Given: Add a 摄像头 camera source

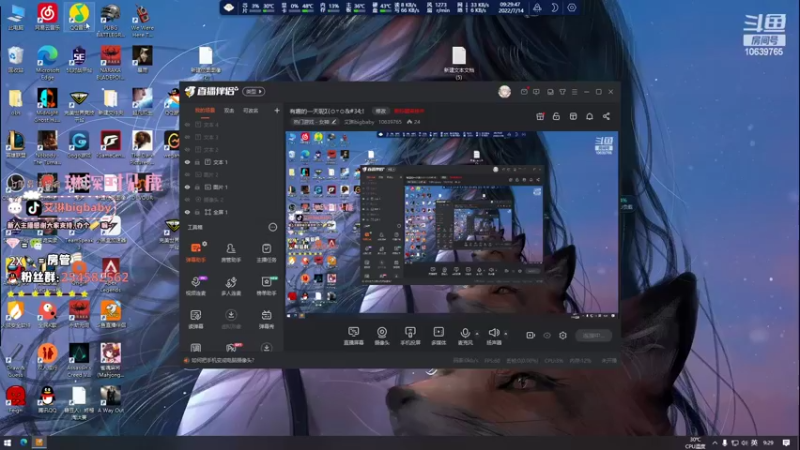Looking at the screenshot, I should coord(382,336).
